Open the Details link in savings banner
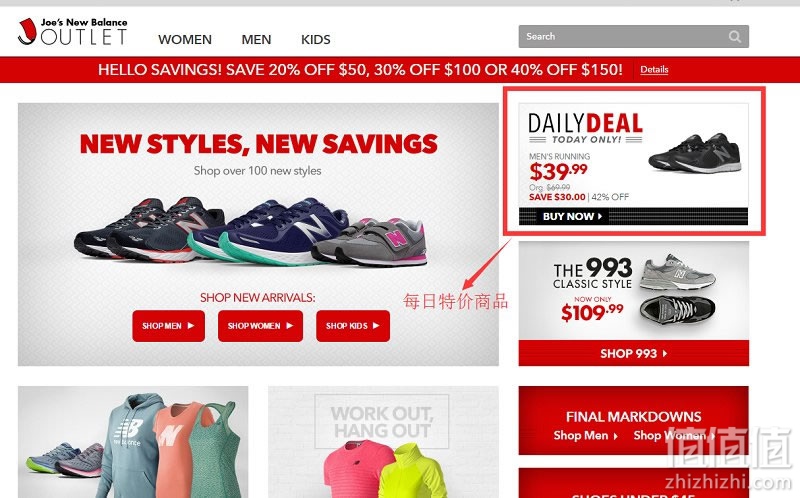The width and height of the screenshot is (800, 498). [654, 69]
